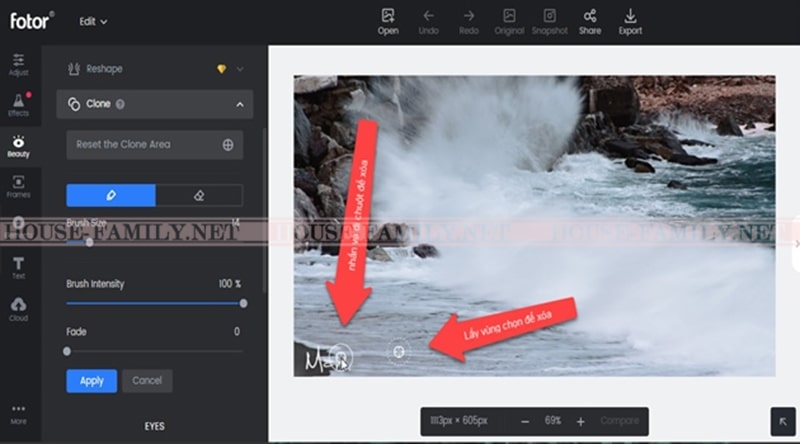Screen dimensions: 800x444
Task: Click the Reshape premium diamond icon
Action: click(x=221, y=69)
